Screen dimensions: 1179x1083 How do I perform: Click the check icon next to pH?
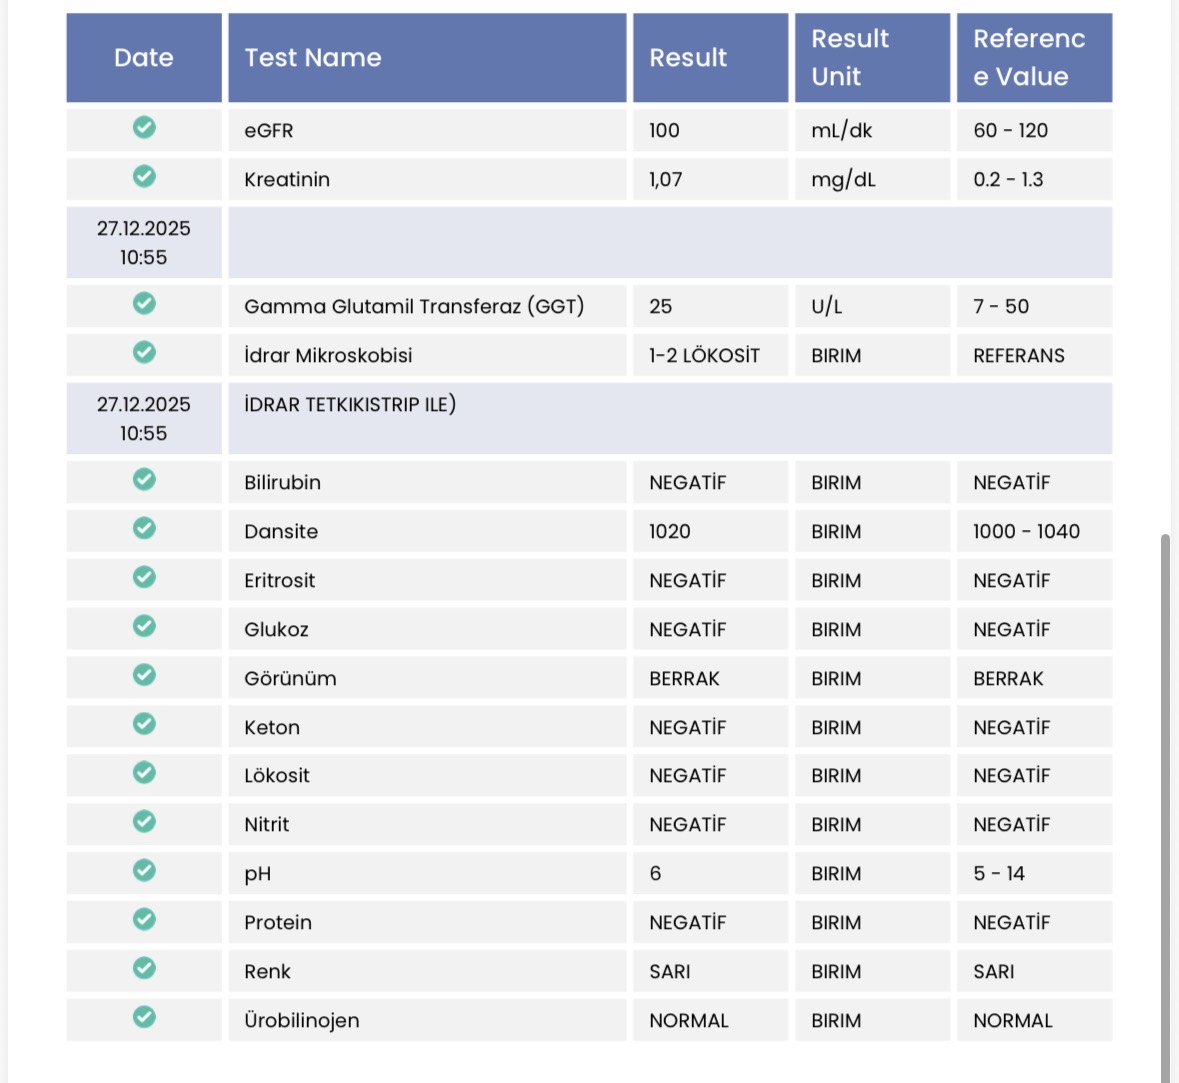click(x=144, y=870)
